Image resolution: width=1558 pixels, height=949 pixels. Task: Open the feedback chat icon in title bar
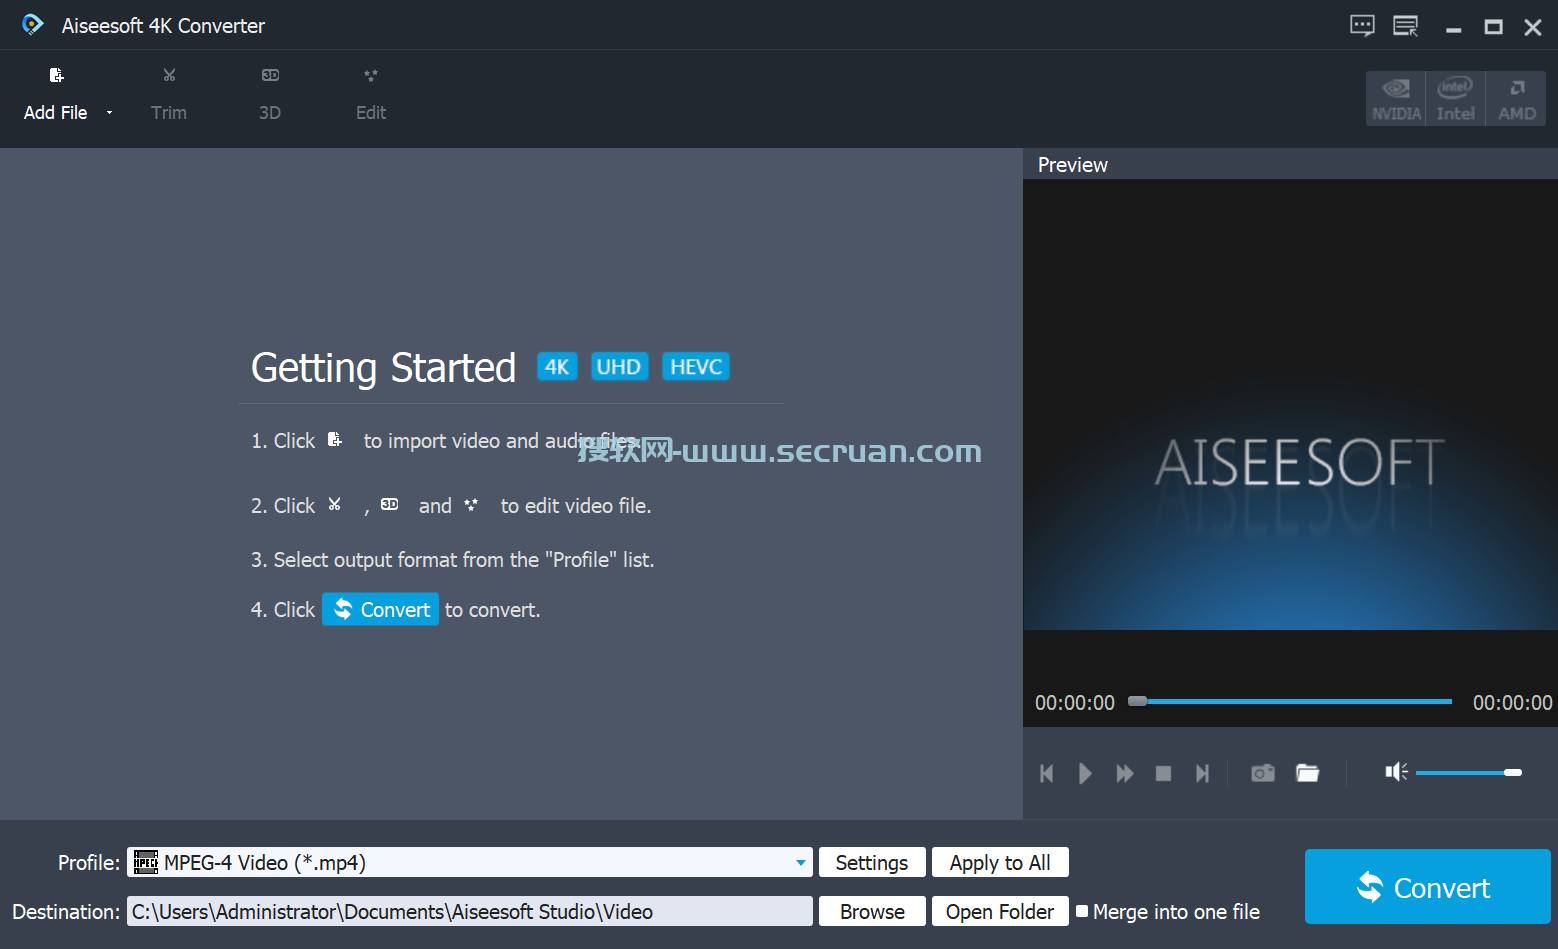point(1362,26)
